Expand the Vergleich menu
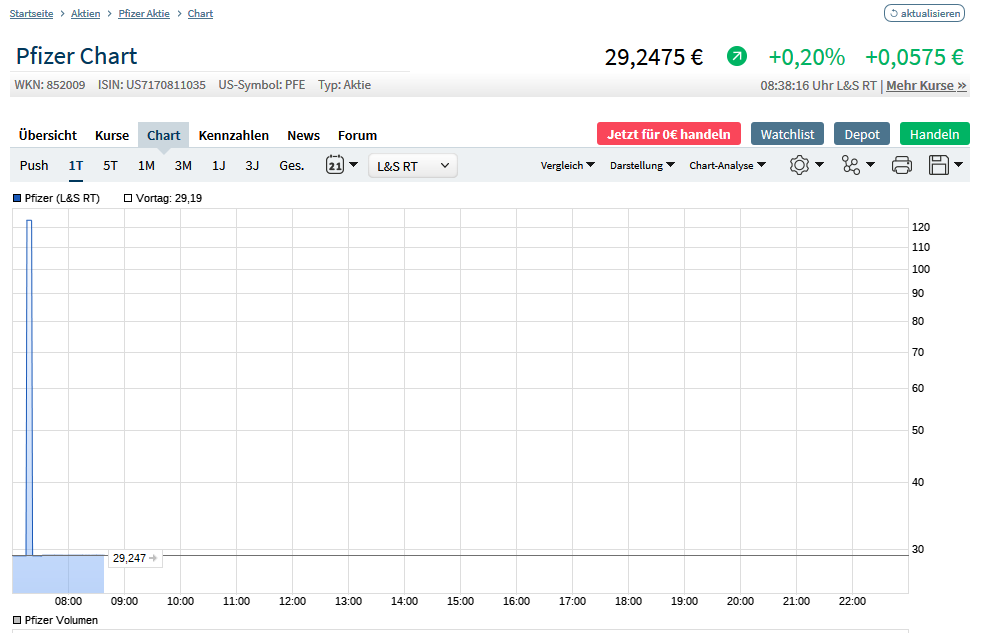Image resolution: width=987 pixels, height=633 pixels. click(567, 165)
